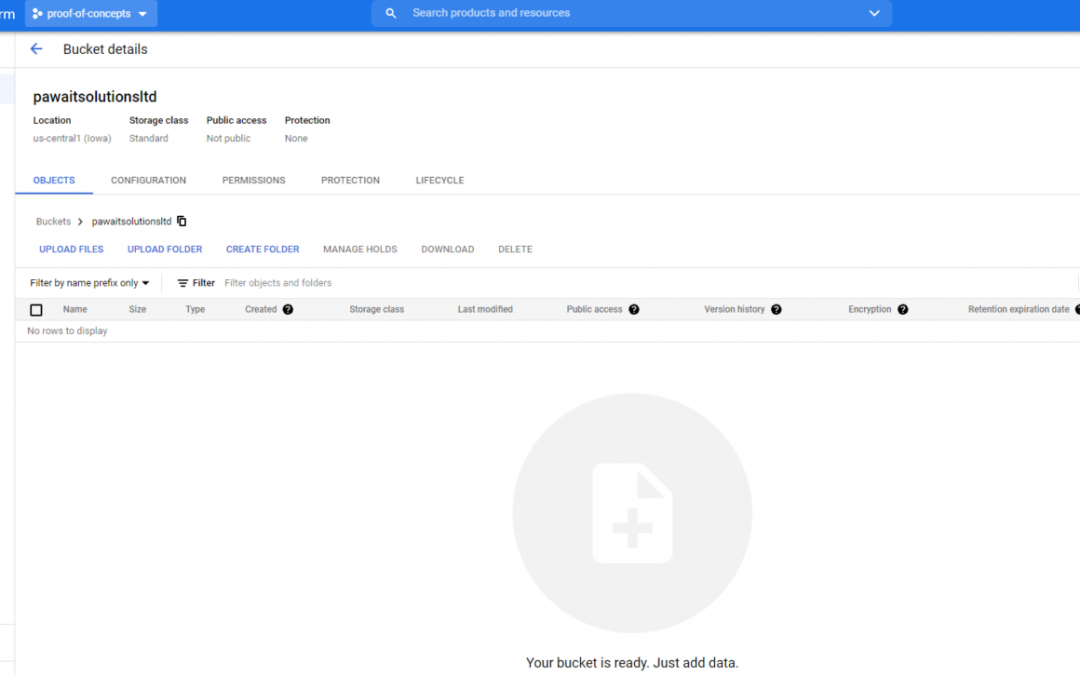Click the search magnifier icon

(391, 13)
